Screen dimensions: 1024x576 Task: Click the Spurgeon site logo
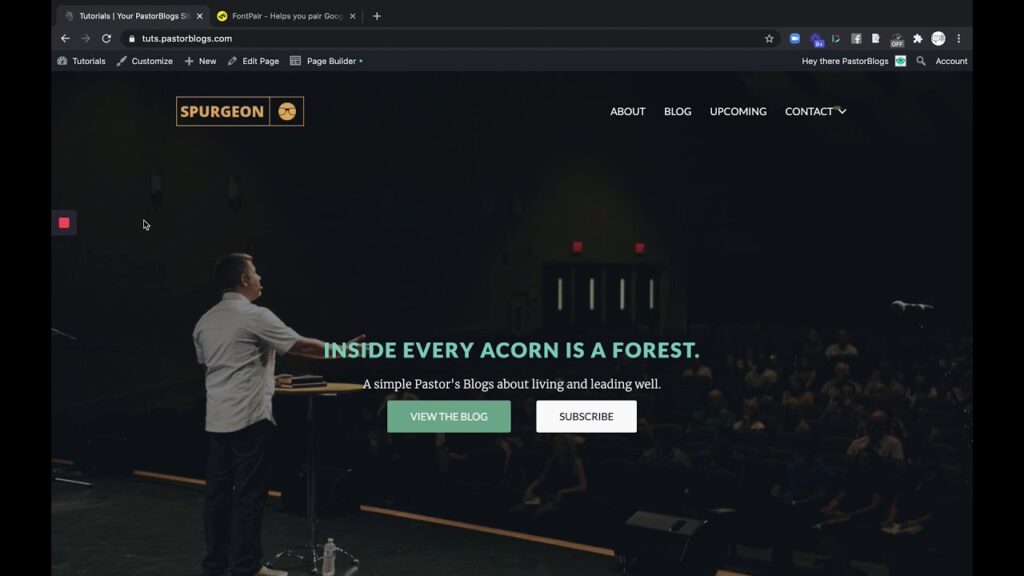pos(240,111)
